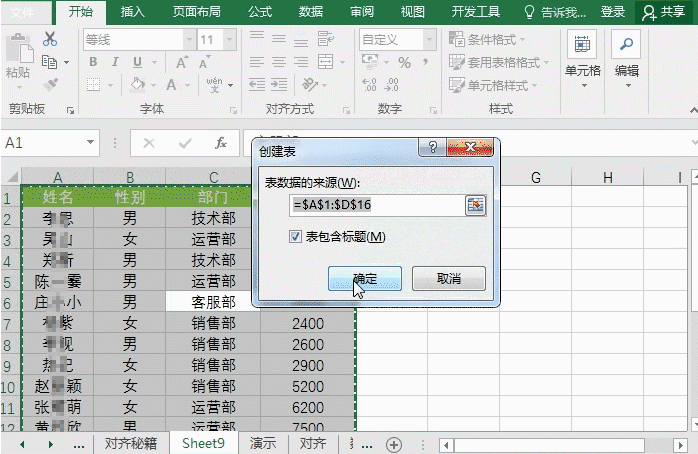The image size is (698, 454).
Task: Toggle Bold formatting
Action: coord(93,62)
